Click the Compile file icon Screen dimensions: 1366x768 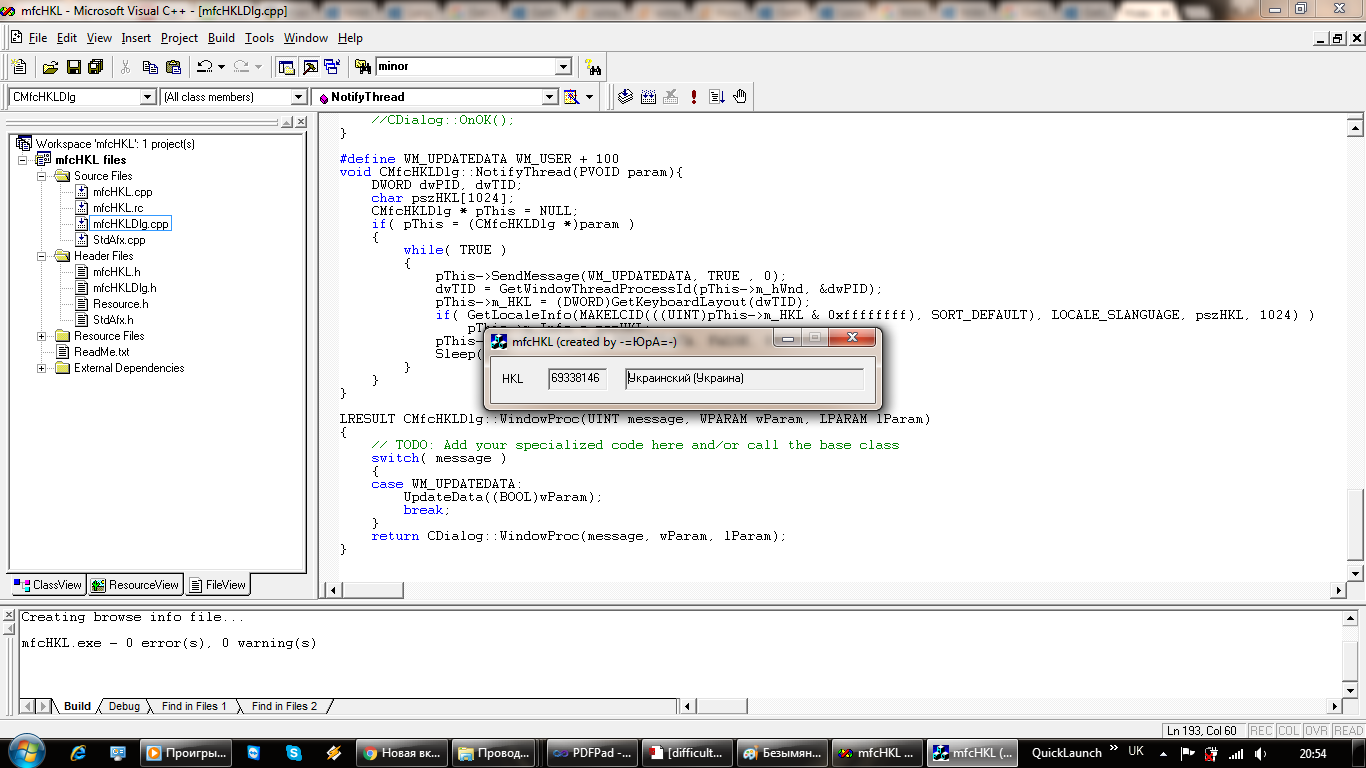click(625, 97)
